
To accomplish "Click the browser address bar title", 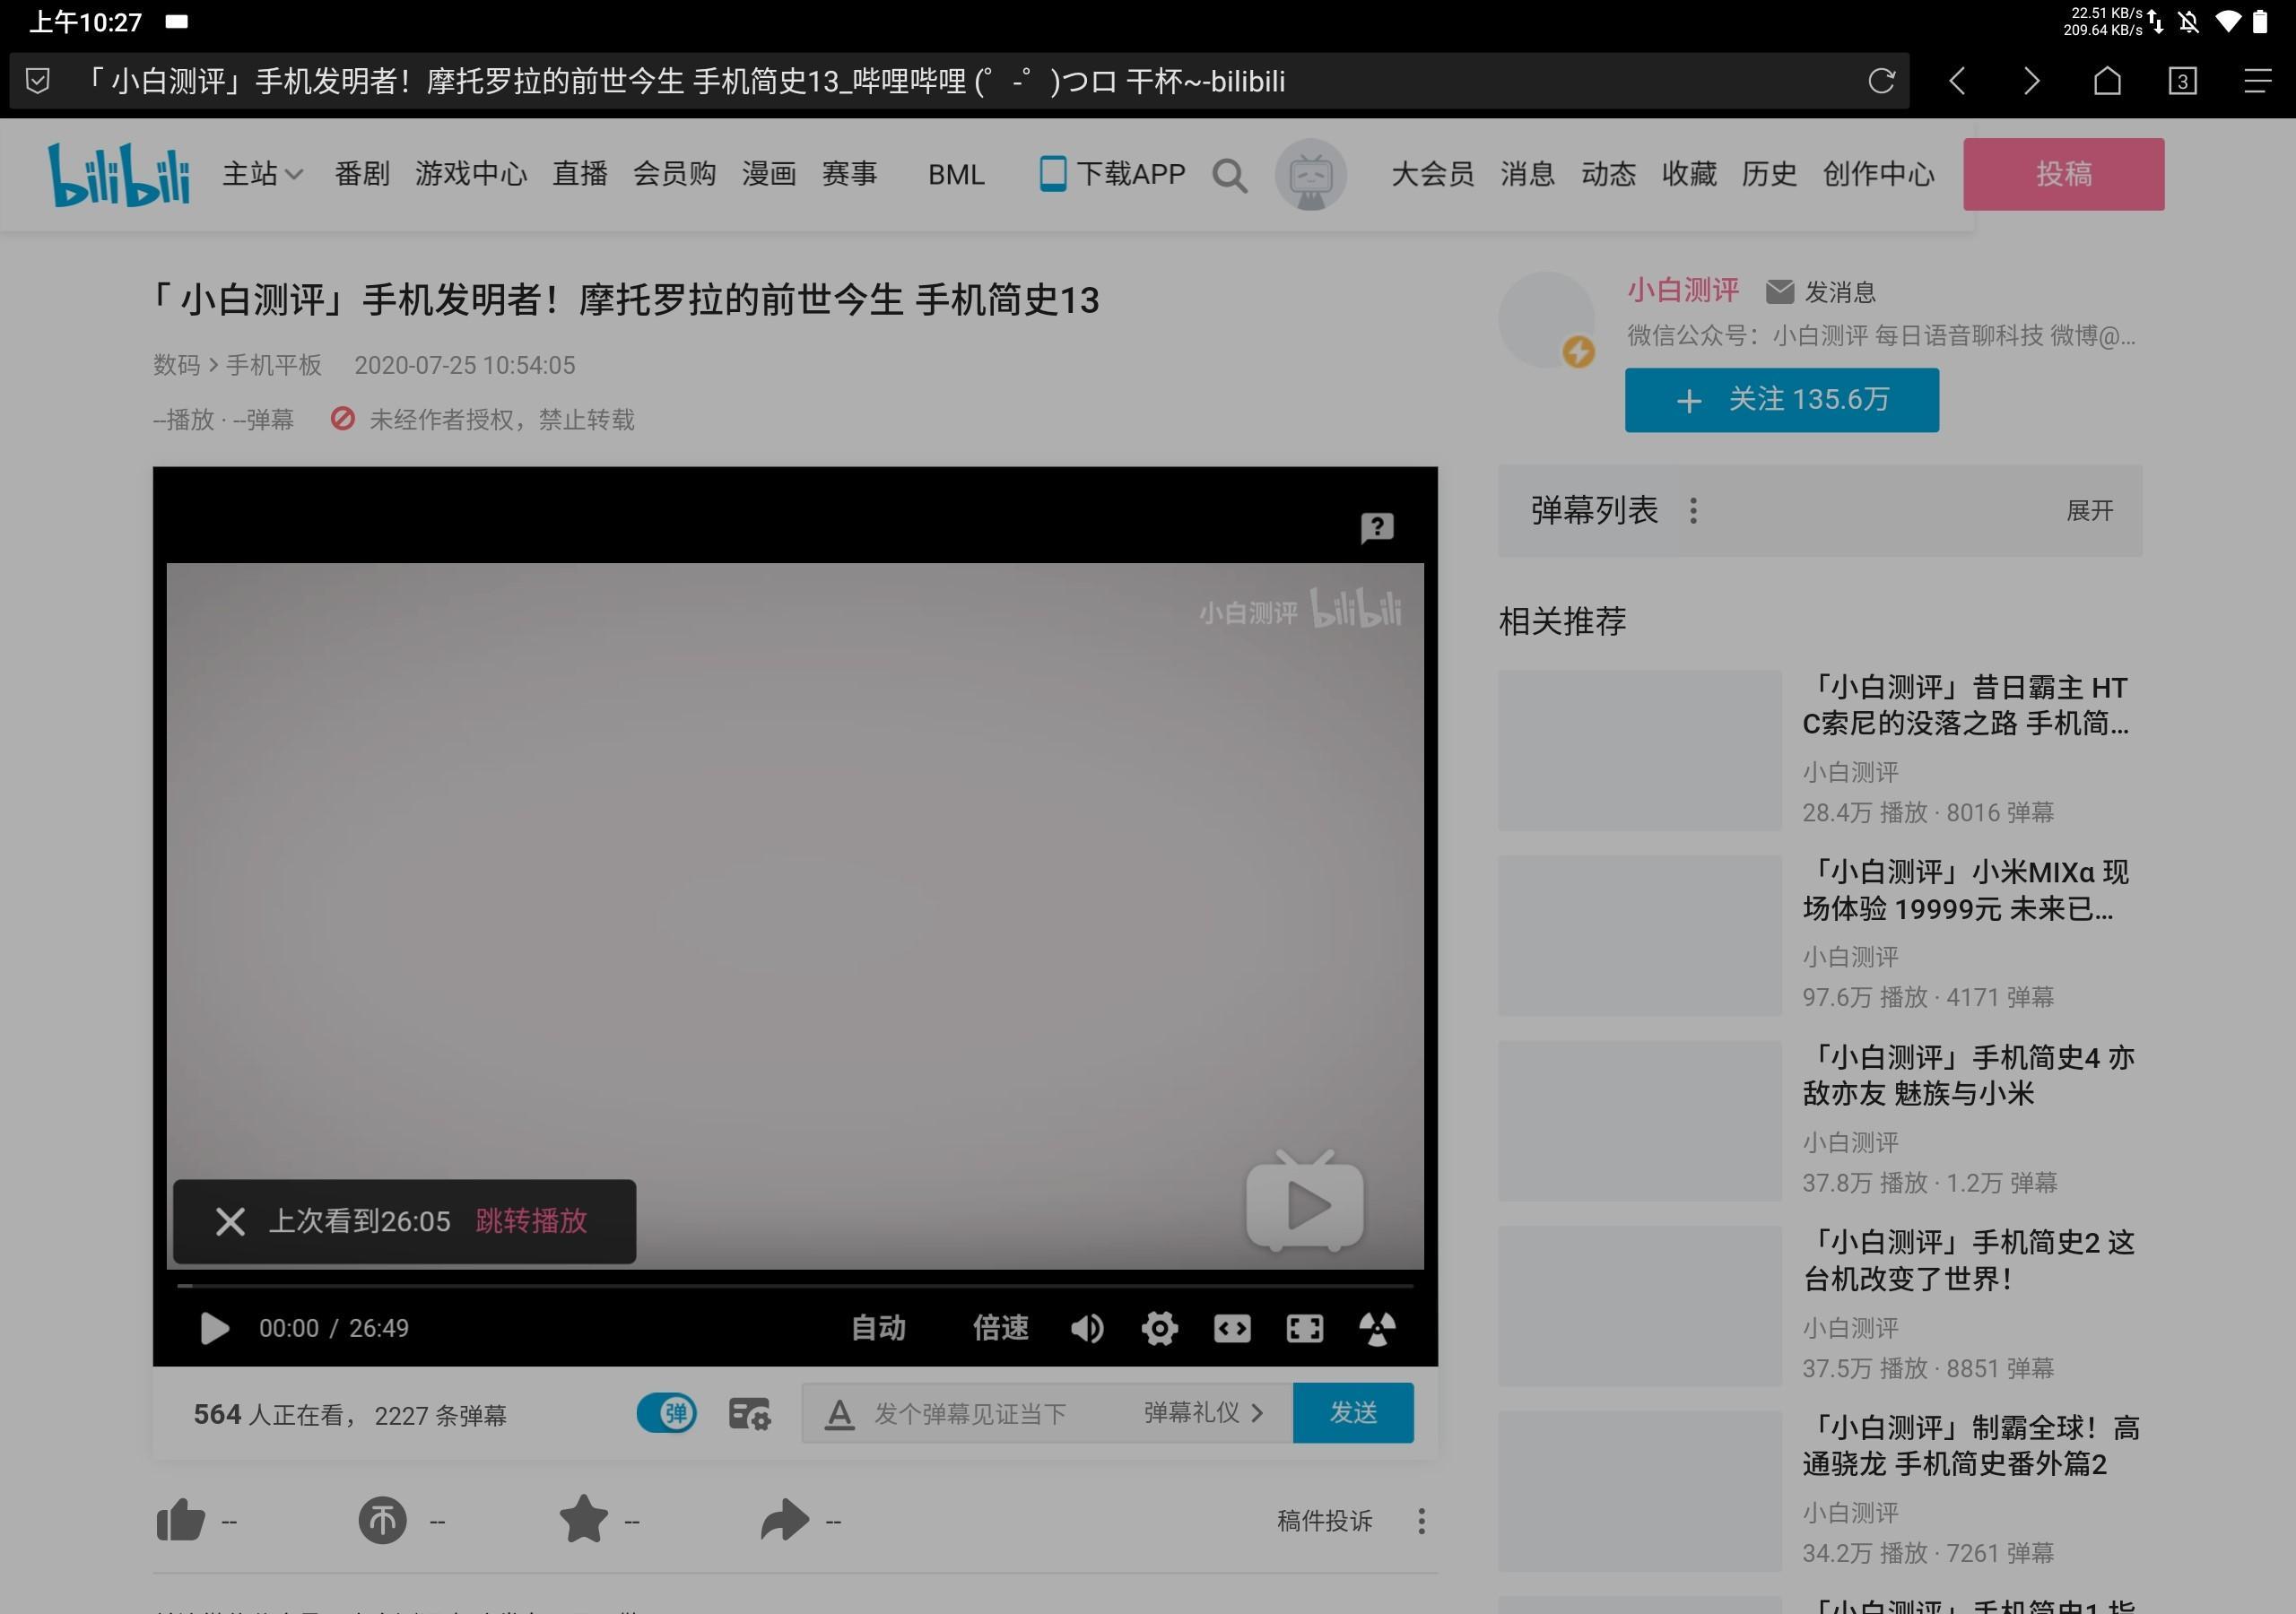I will pyautogui.click(x=683, y=81).
